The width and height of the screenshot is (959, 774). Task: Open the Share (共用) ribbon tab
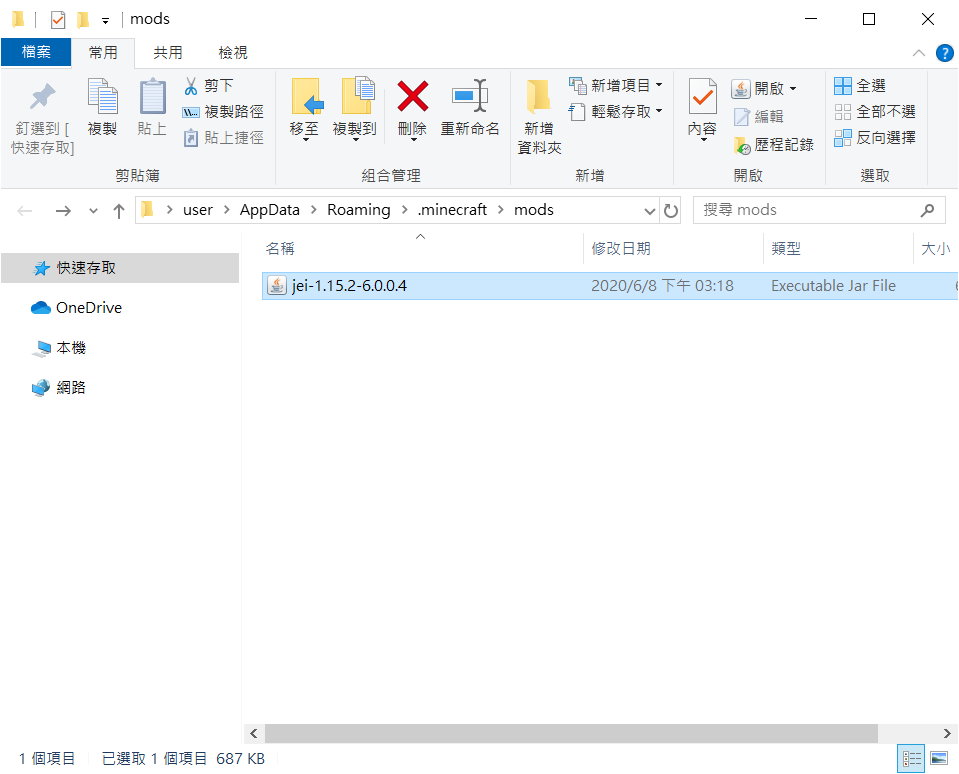(167, 52)
